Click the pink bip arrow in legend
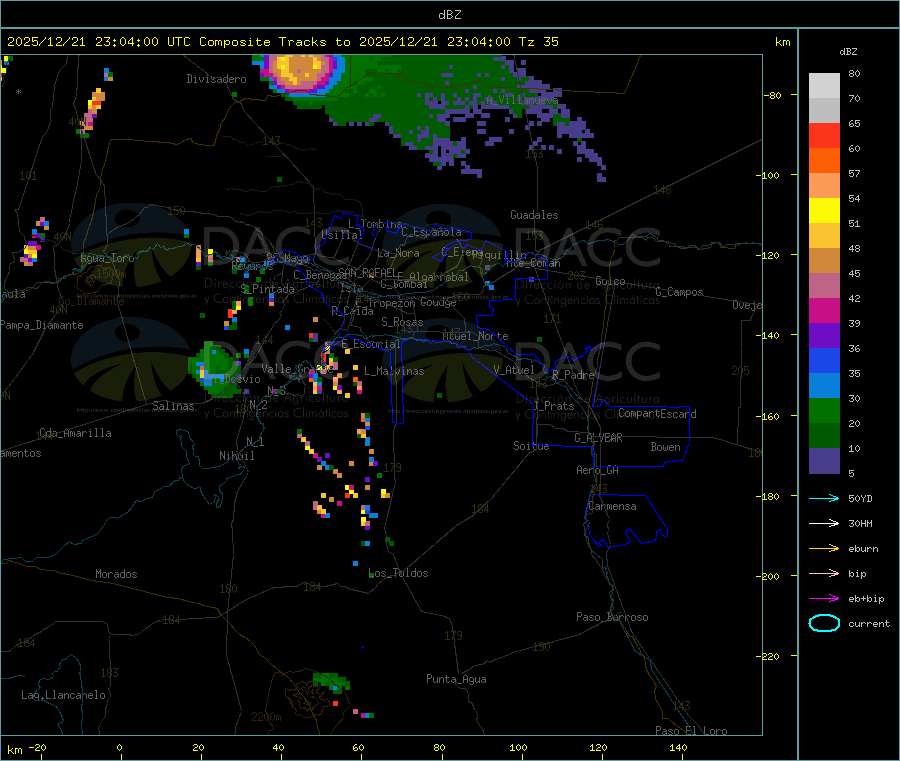 pos(824,573)
